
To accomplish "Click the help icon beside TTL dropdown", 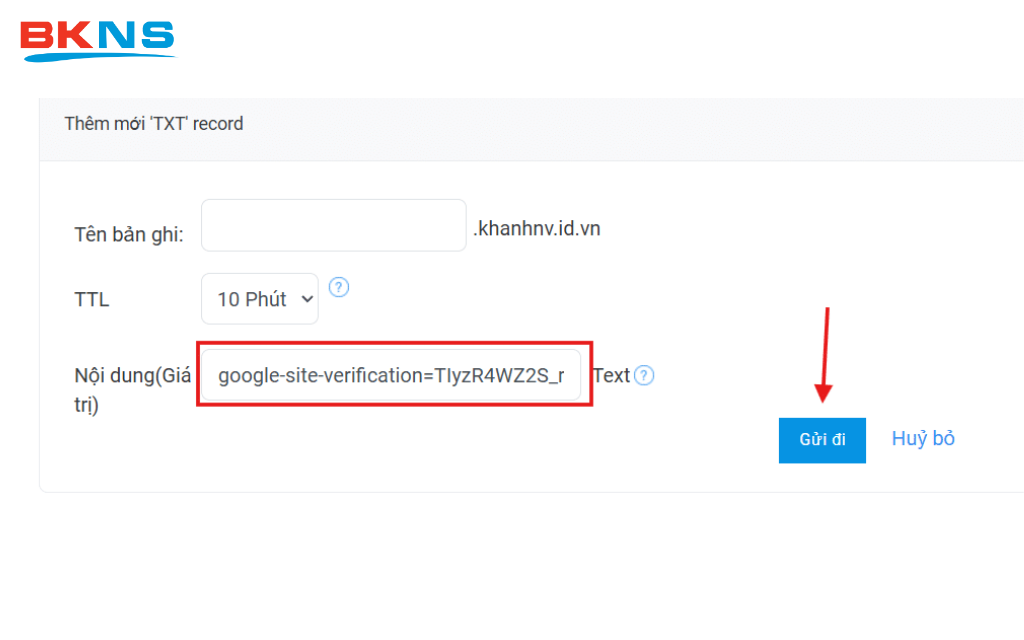I will coord(339,288).
